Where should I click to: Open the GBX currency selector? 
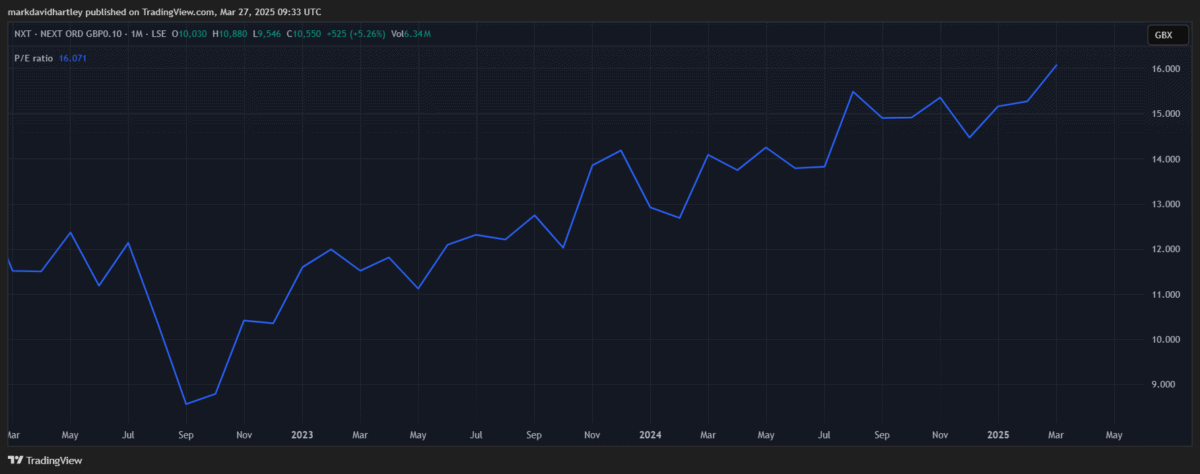(x=1163, y=35)
